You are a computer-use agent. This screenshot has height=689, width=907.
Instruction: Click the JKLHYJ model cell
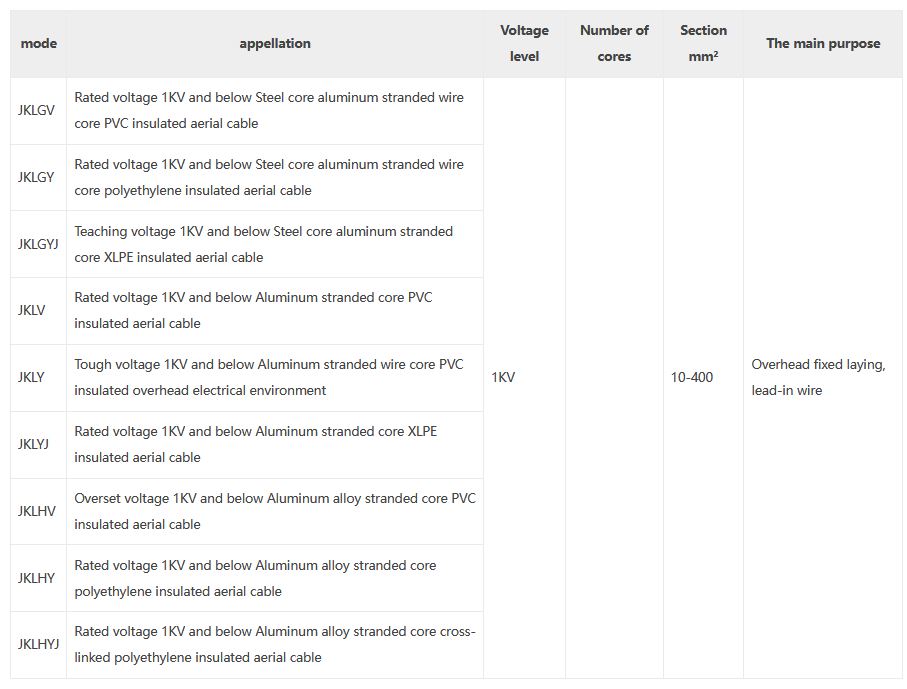tap(39, 645)
